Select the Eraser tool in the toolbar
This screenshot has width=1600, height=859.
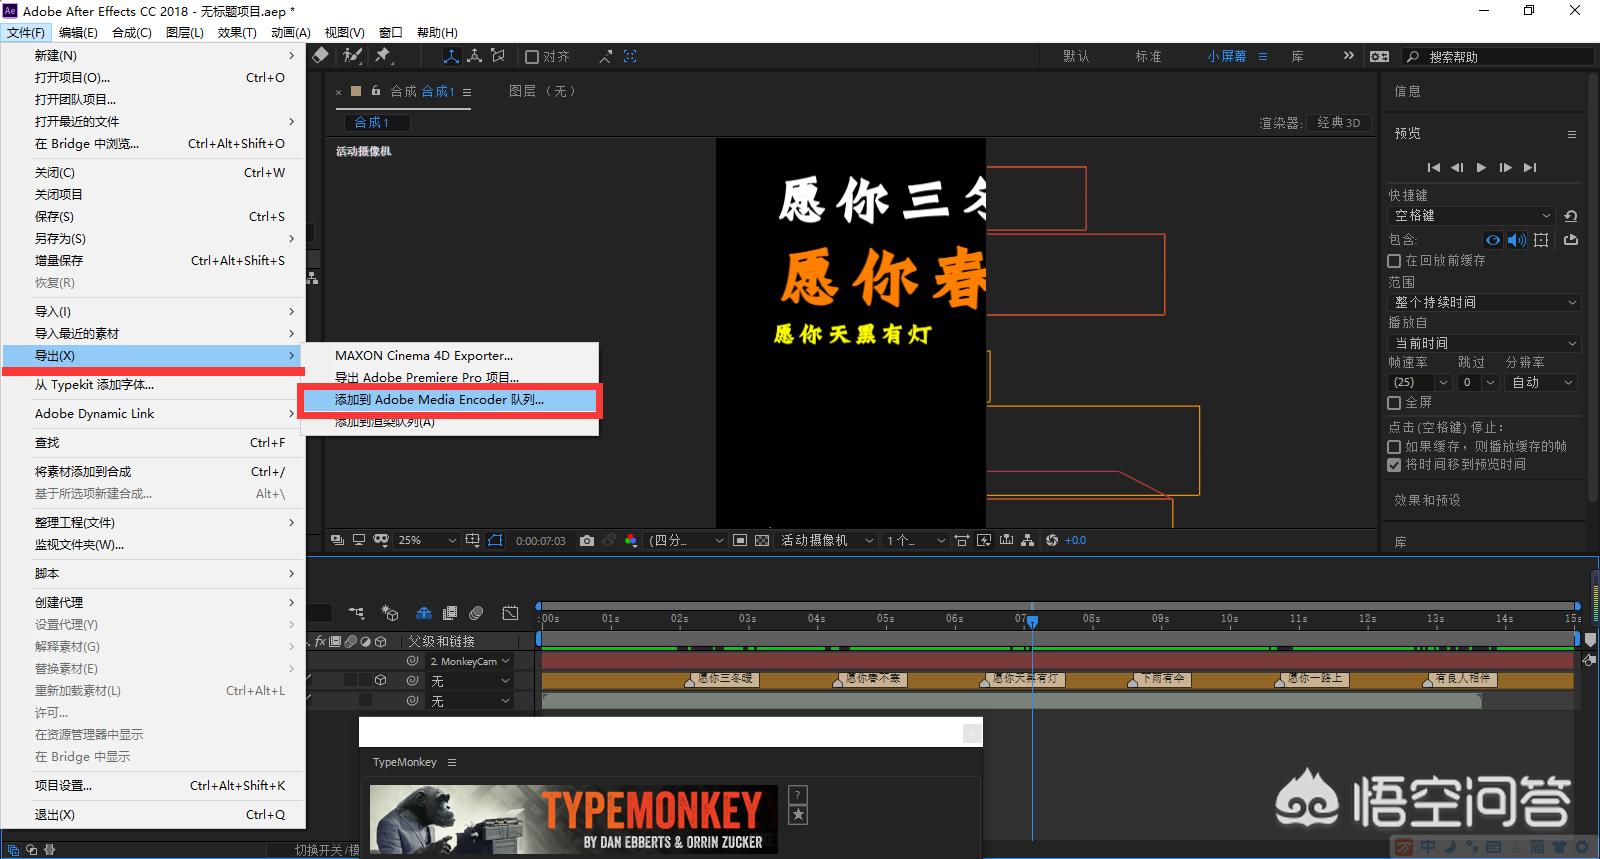click(x=320, y=56)
